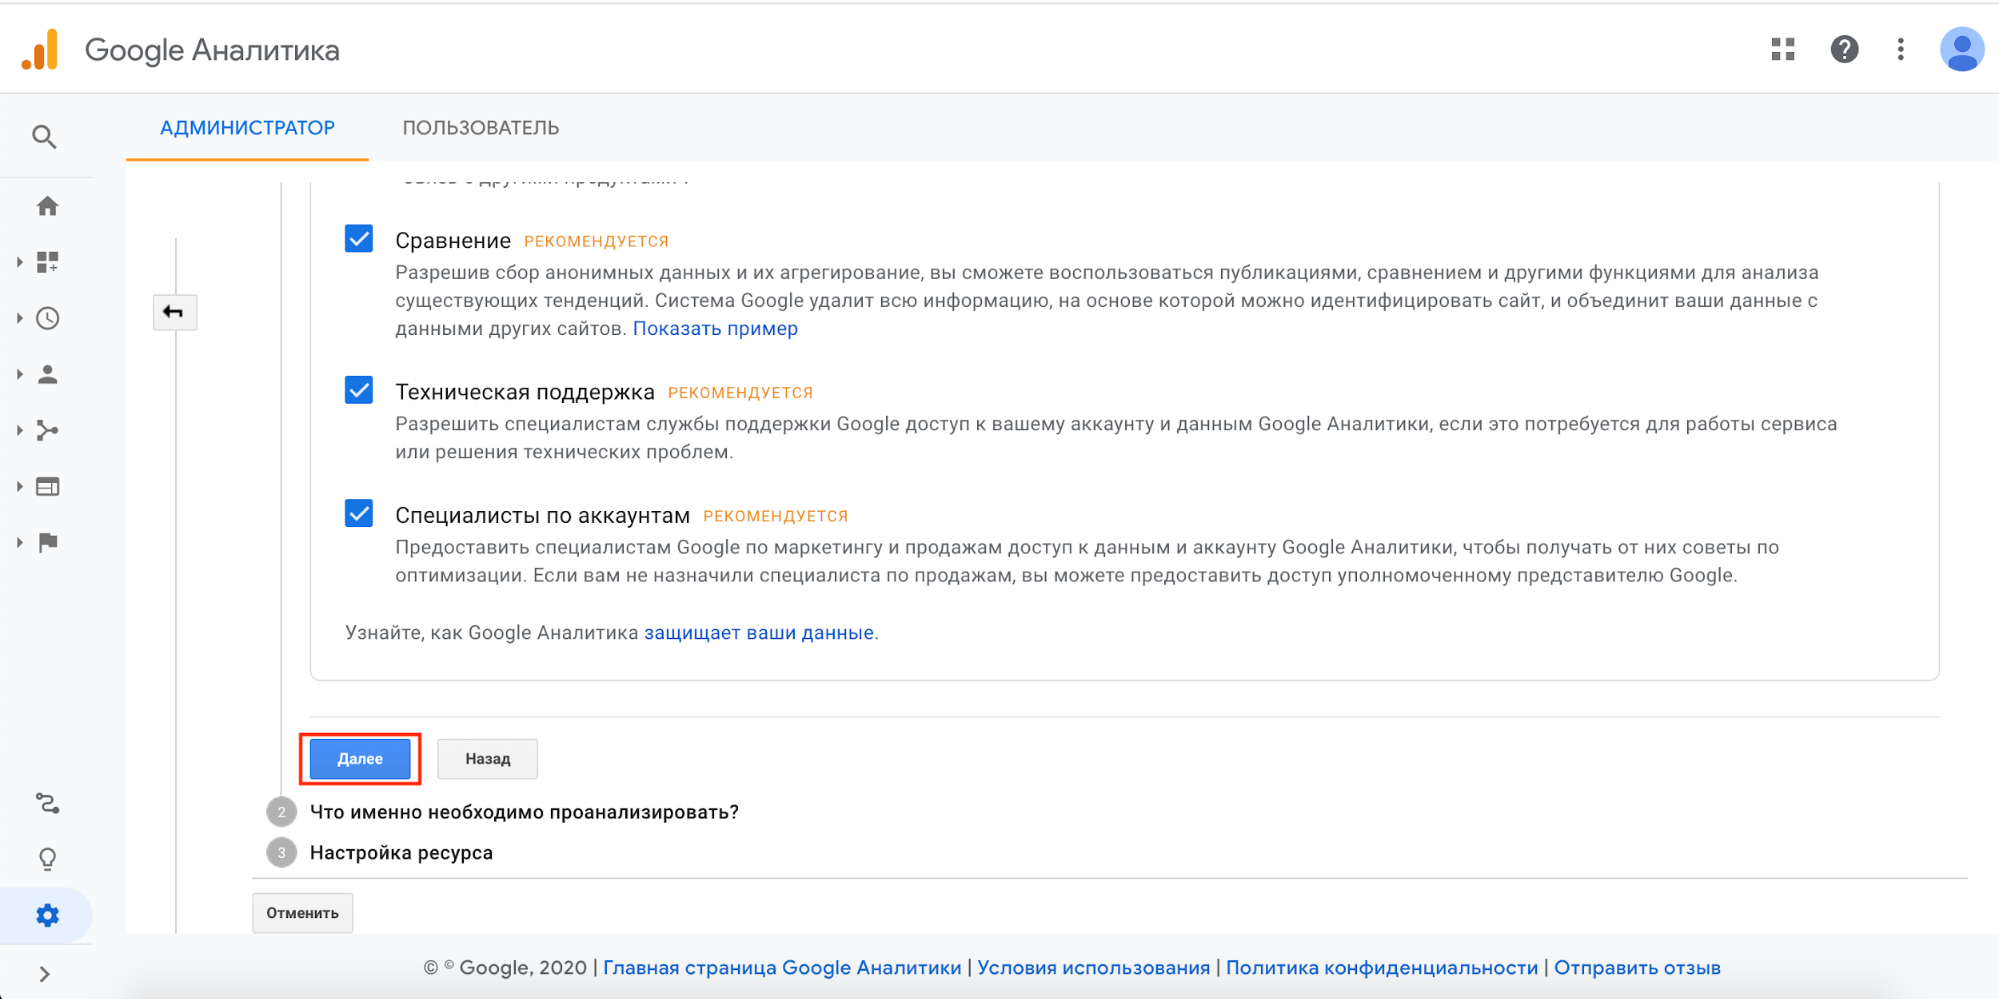Click step 2 Что именно необходимо проанализировать

(524, 812)
